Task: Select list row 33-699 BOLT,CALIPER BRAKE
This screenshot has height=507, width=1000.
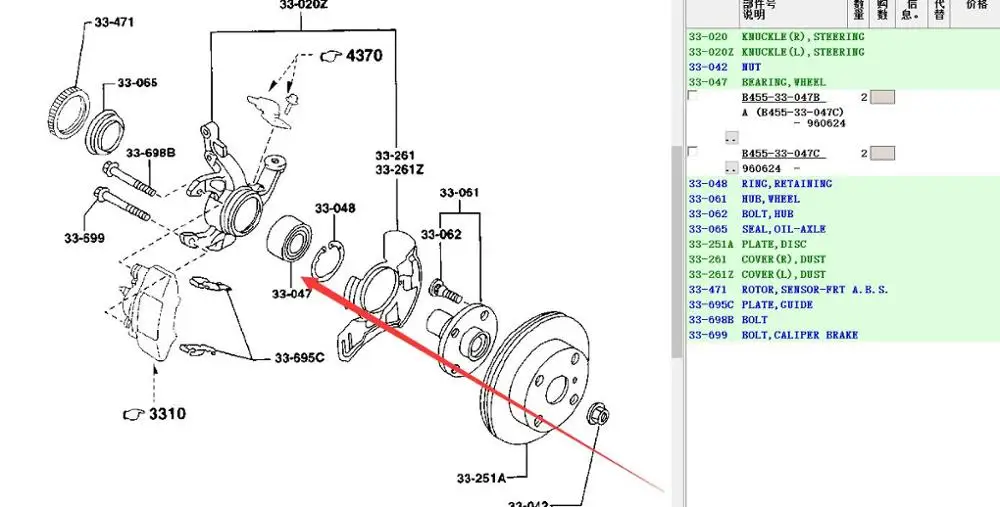Action: click(842, 335)
